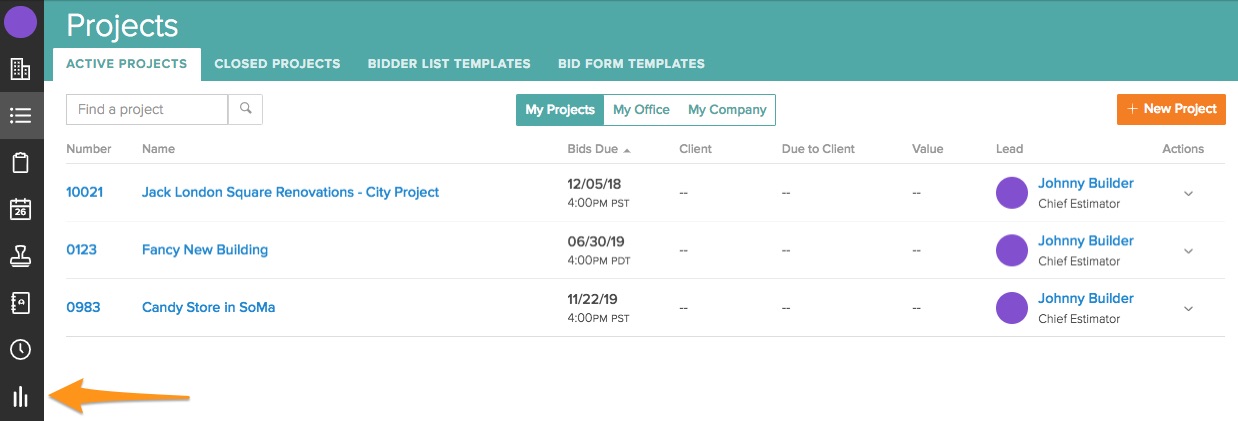Switch view to My Projects
Screen dimensions: 1238x421
tap(560, 110)
